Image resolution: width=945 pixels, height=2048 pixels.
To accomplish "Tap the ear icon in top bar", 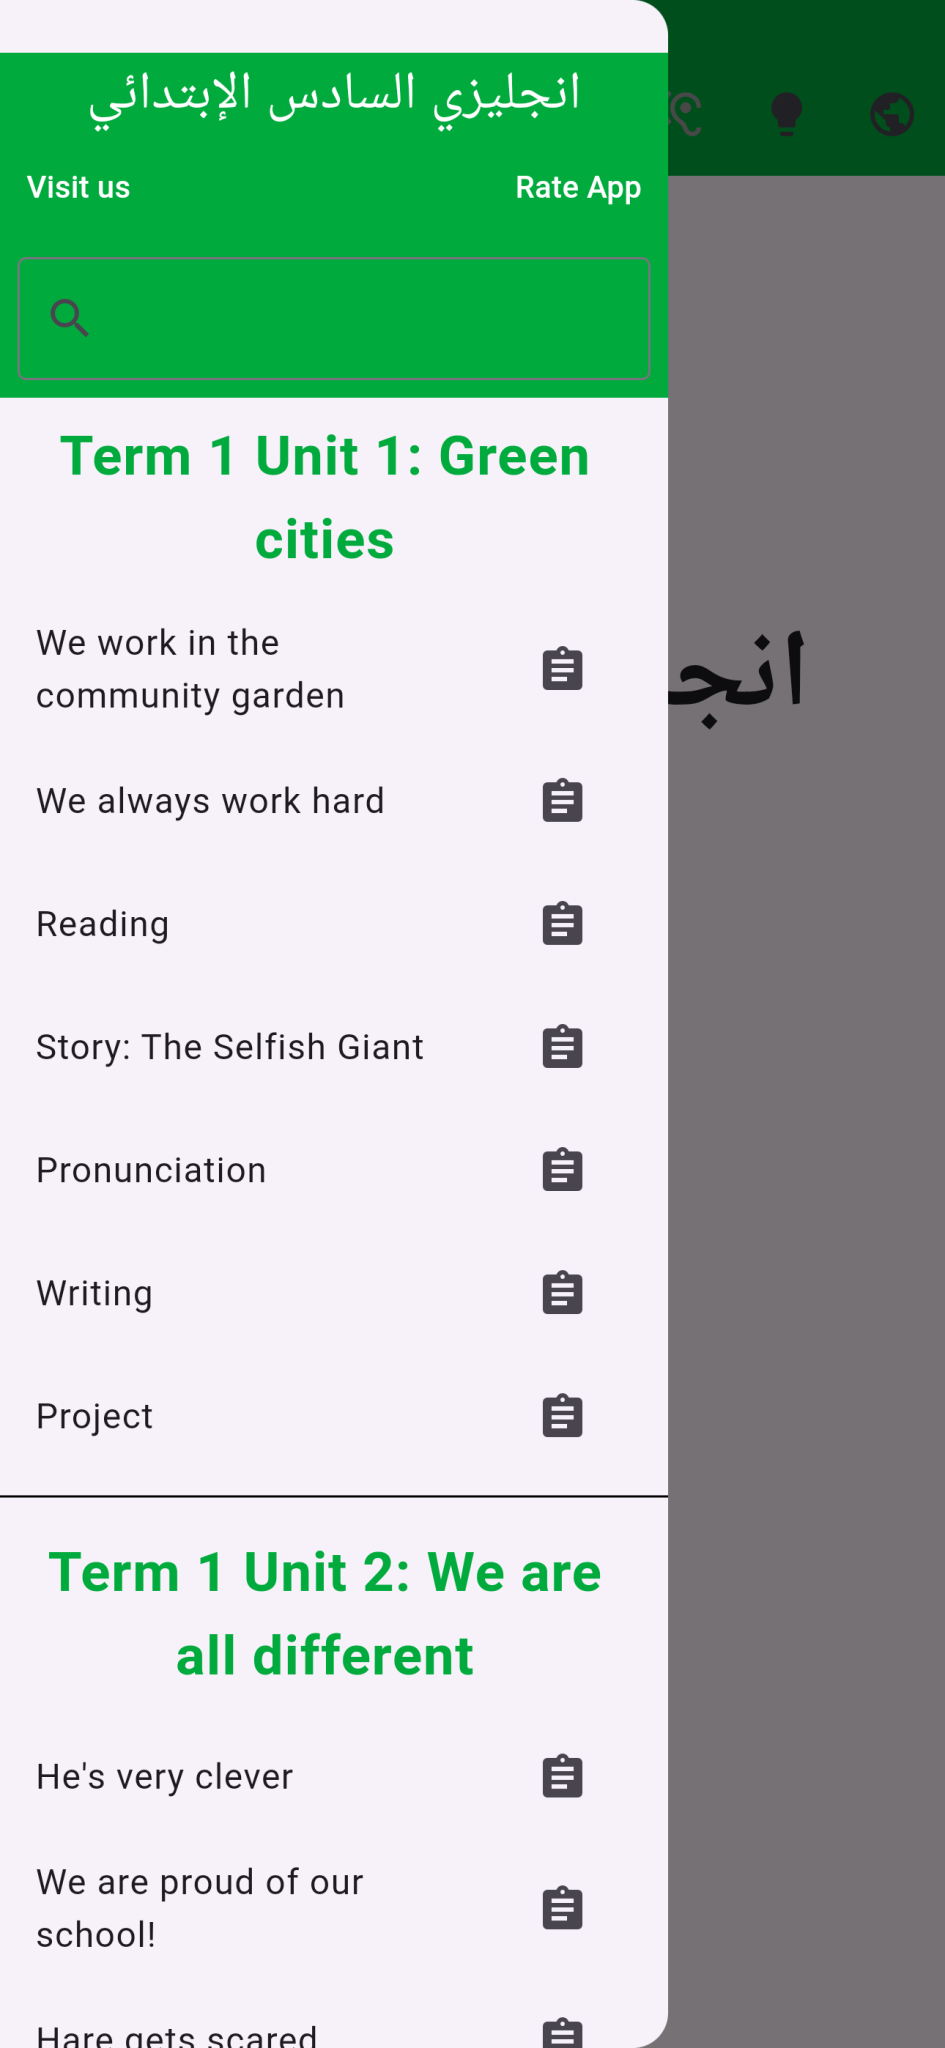I will coord(687,114).
